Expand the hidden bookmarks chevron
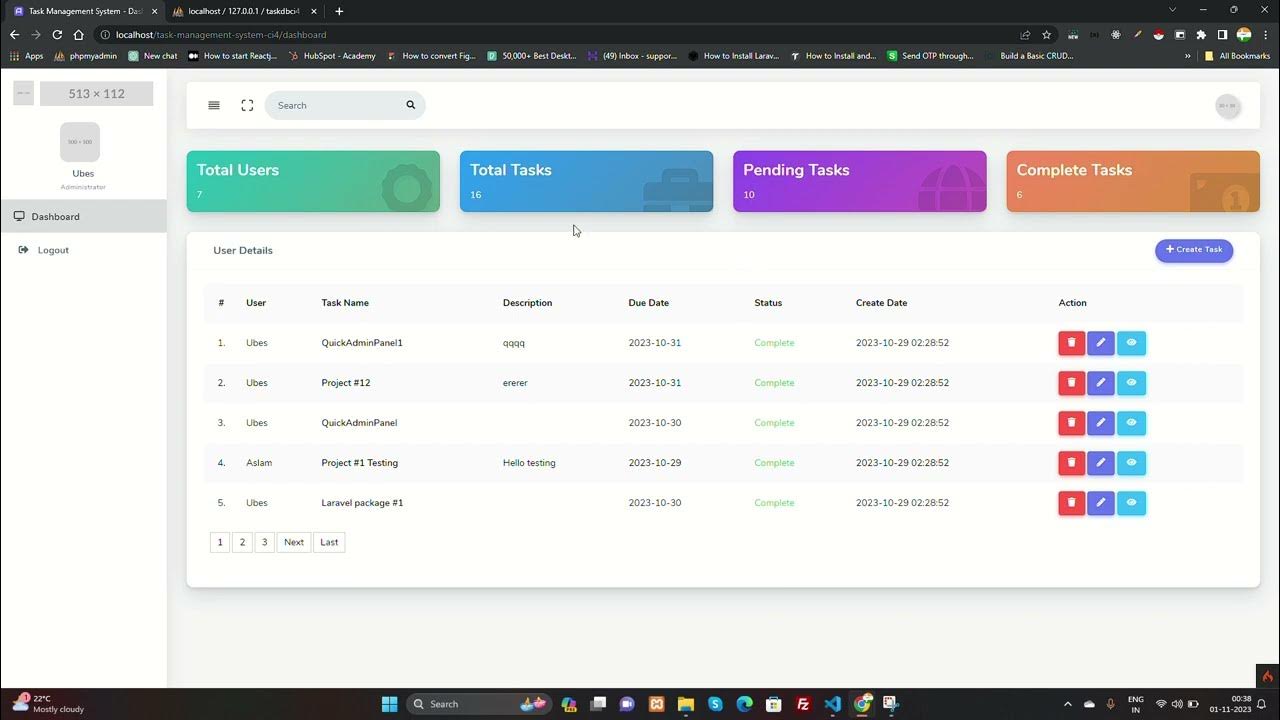The height and width of the screenshot is (720, 1280). (x=1188, y=56)
